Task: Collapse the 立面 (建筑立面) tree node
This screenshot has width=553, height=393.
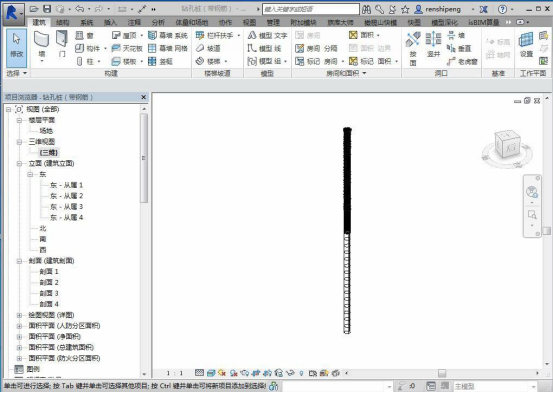Action: 19,163
